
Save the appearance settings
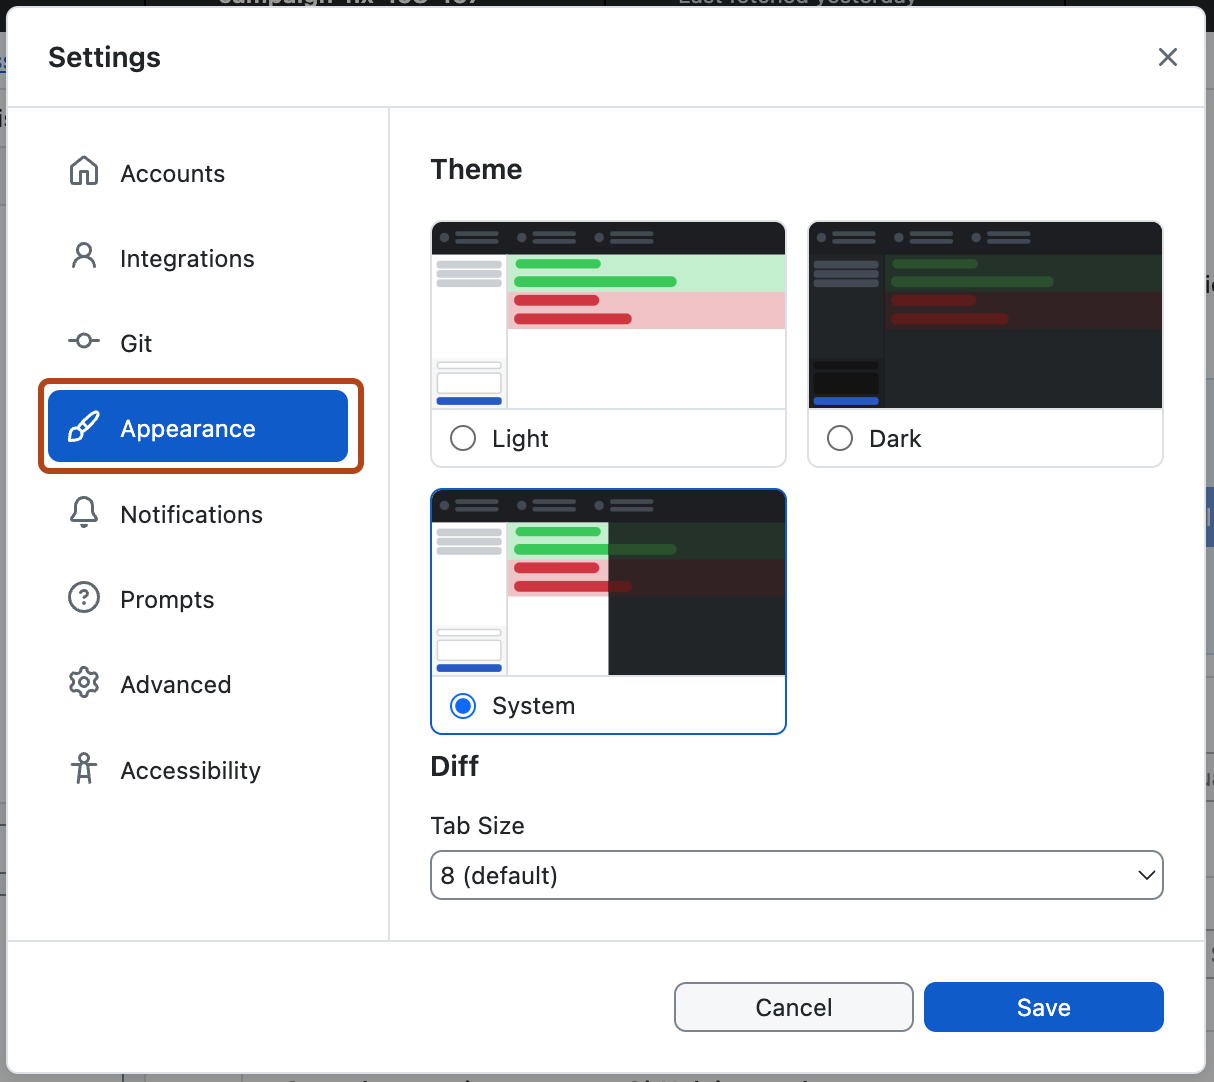[x=1043, y=1007]
